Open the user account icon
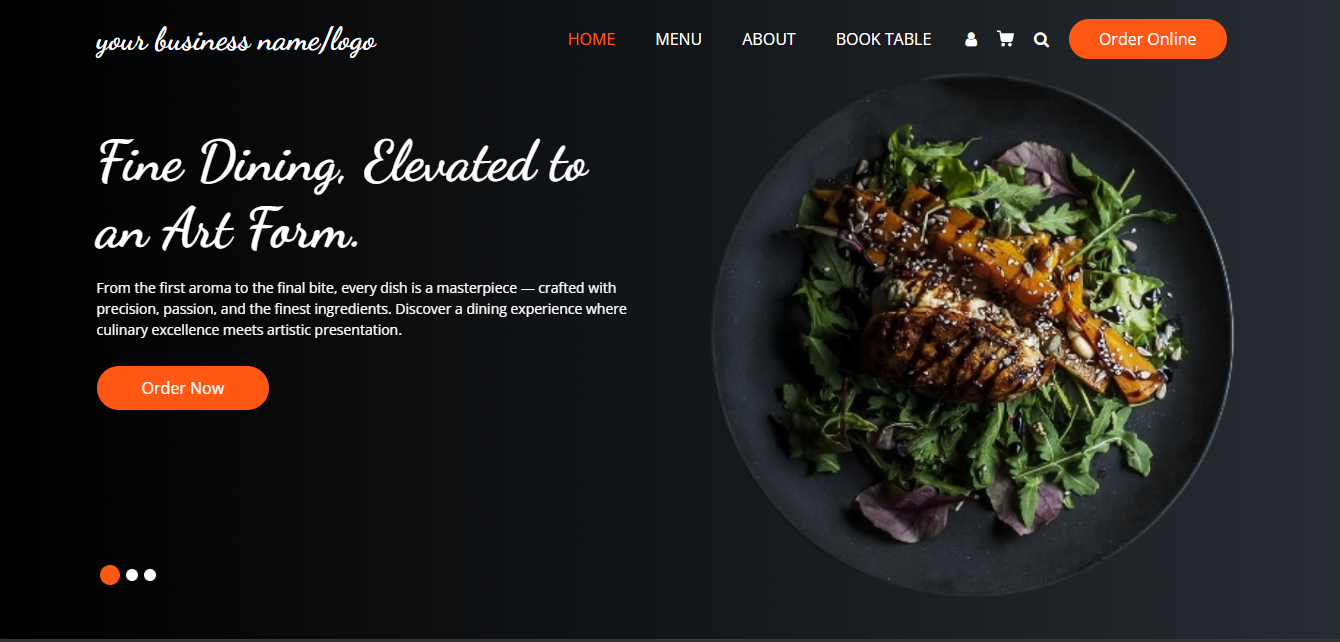 971,40
